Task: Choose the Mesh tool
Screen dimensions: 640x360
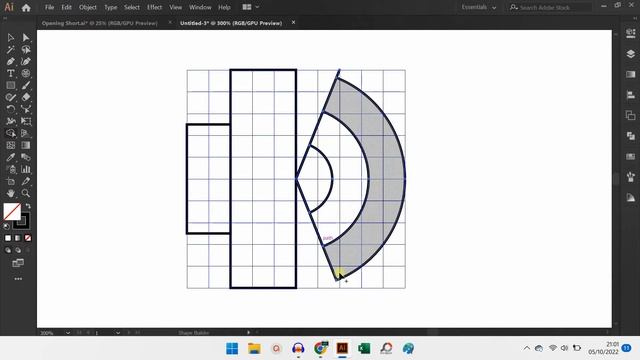Action: [11, 145]
